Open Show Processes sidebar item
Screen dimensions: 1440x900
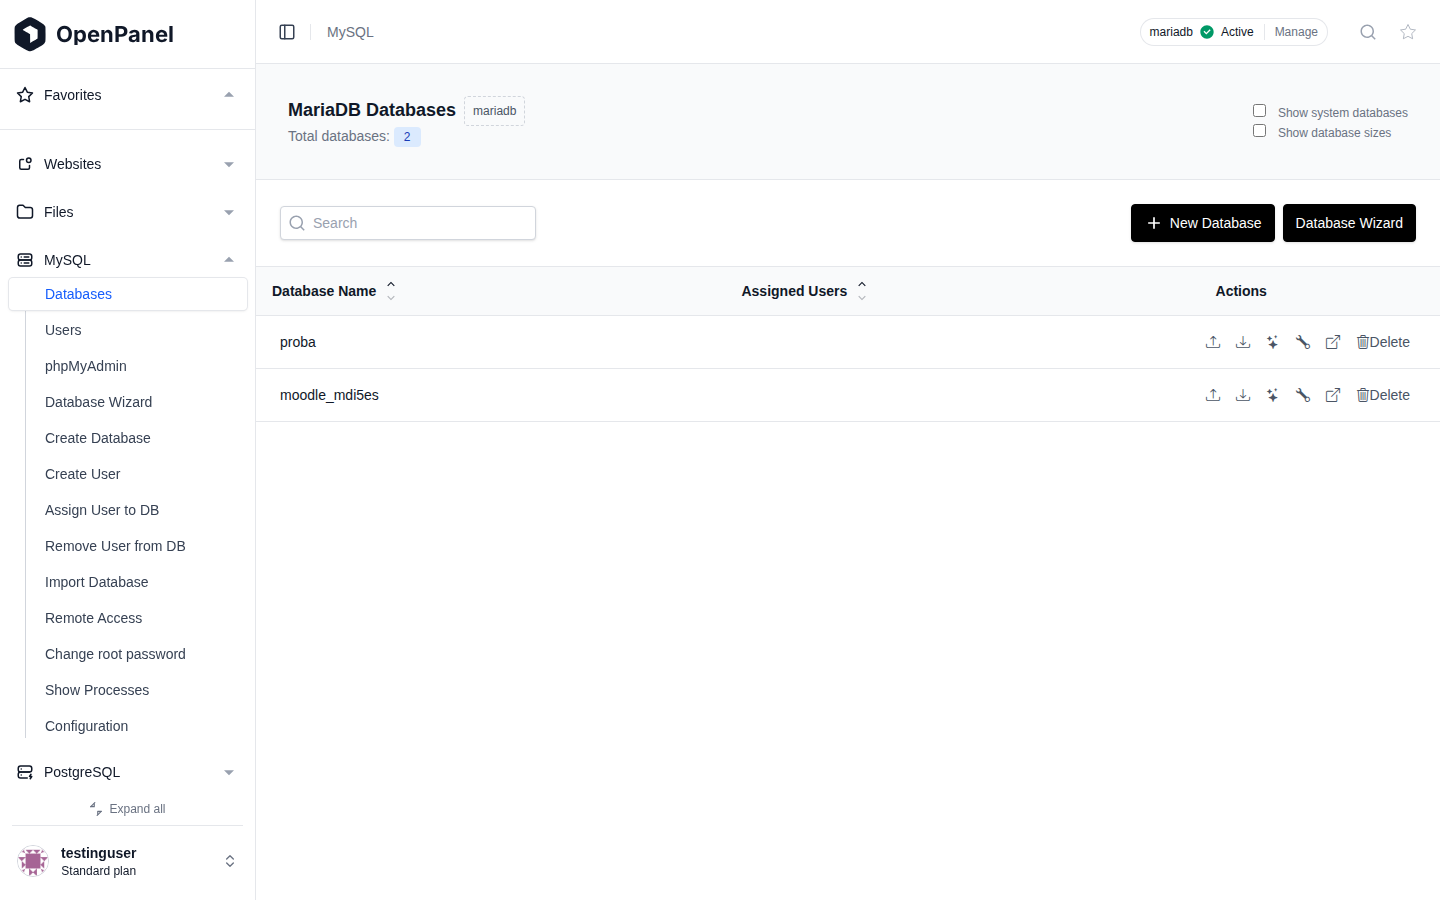click(97, 690)
